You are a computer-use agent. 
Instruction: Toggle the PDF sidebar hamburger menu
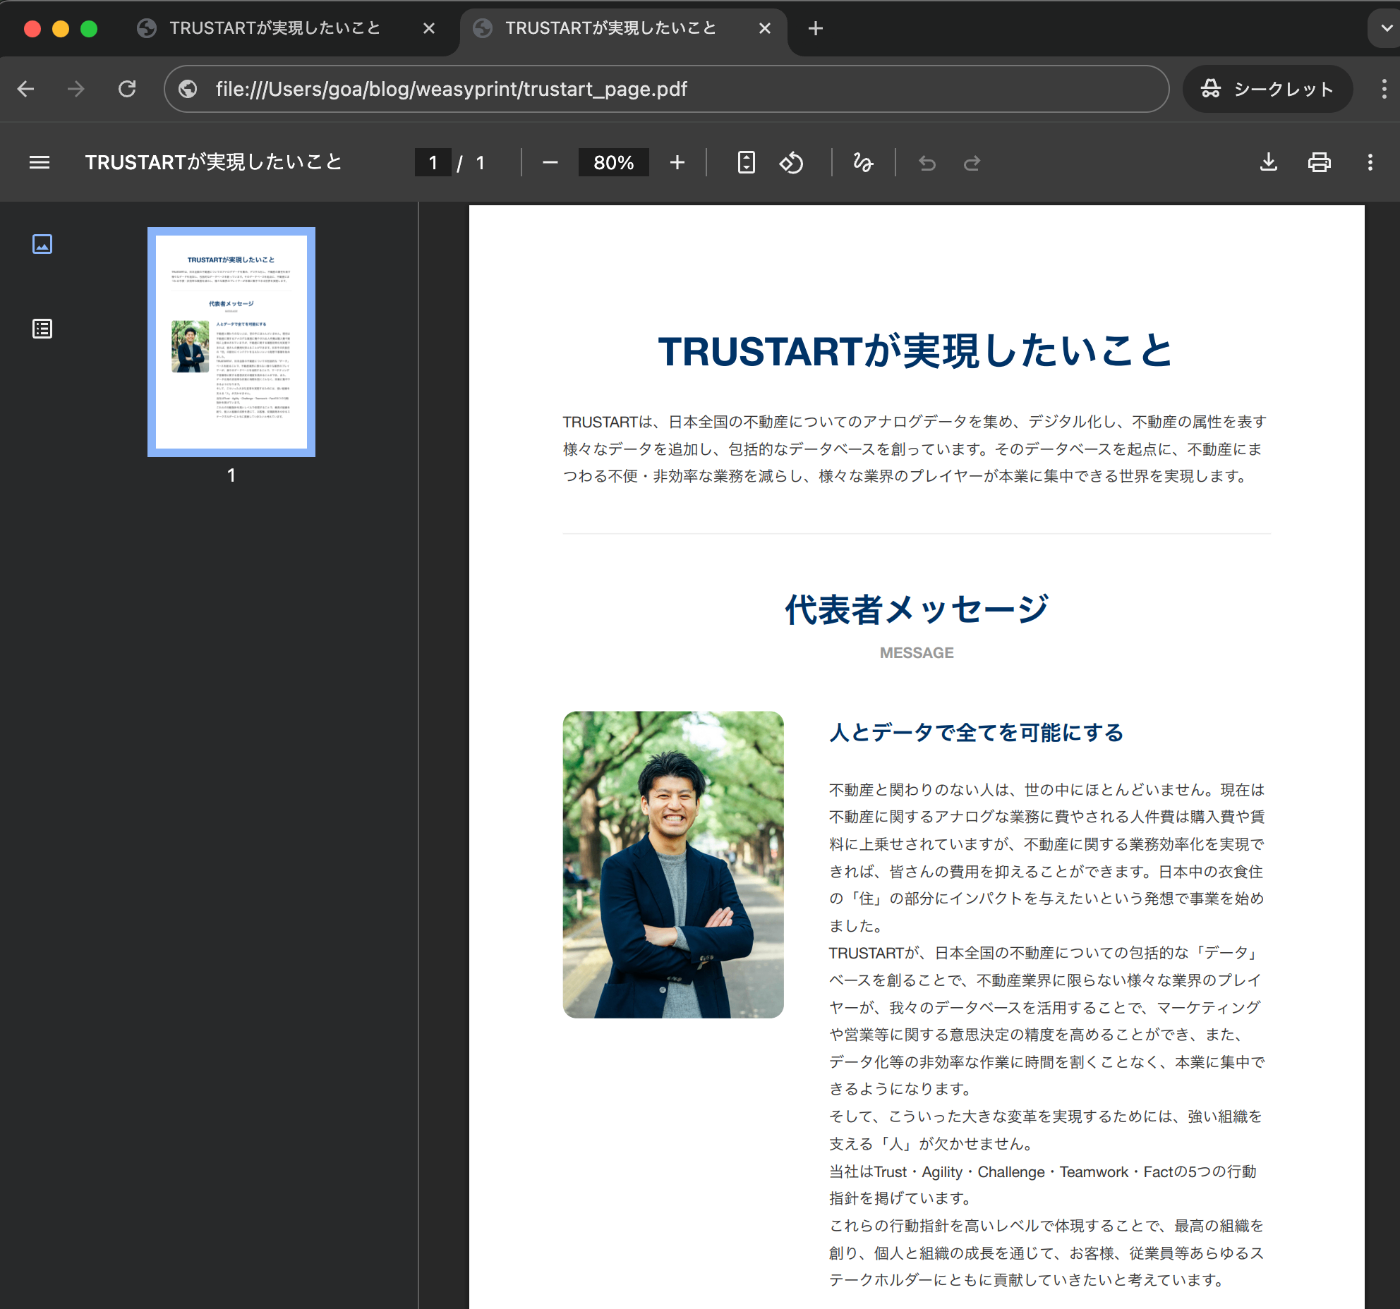(40, 162)
